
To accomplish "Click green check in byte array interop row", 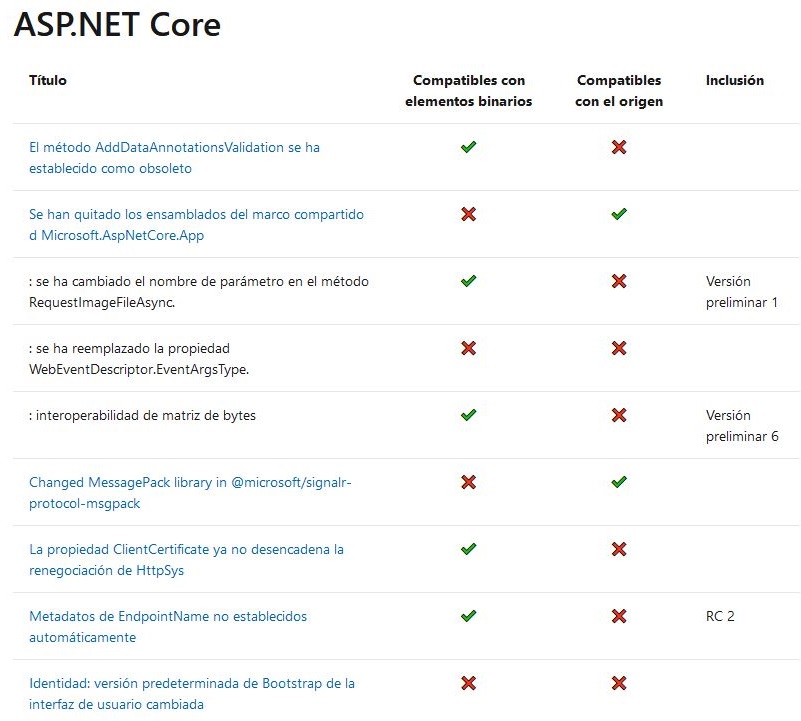I will pos(468,415).
